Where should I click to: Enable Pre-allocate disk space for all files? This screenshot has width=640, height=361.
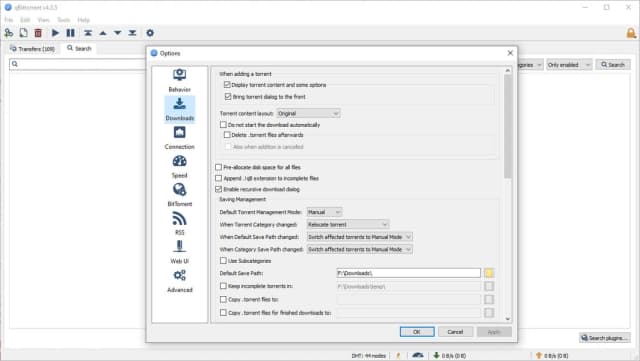(219, 167)
